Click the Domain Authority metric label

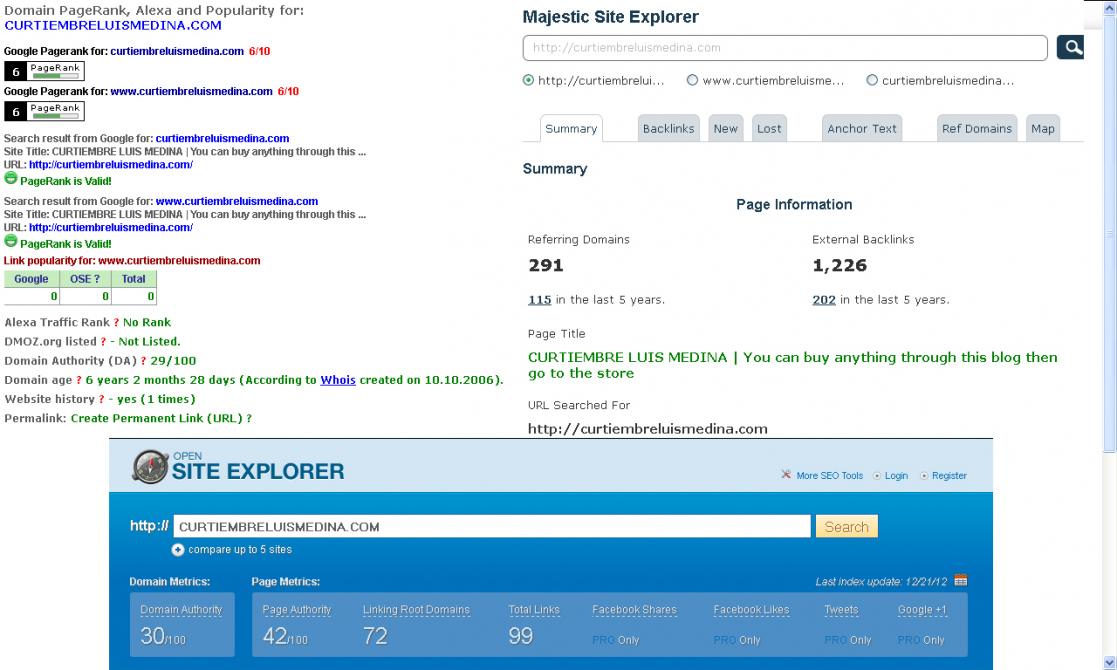(181, 610)
